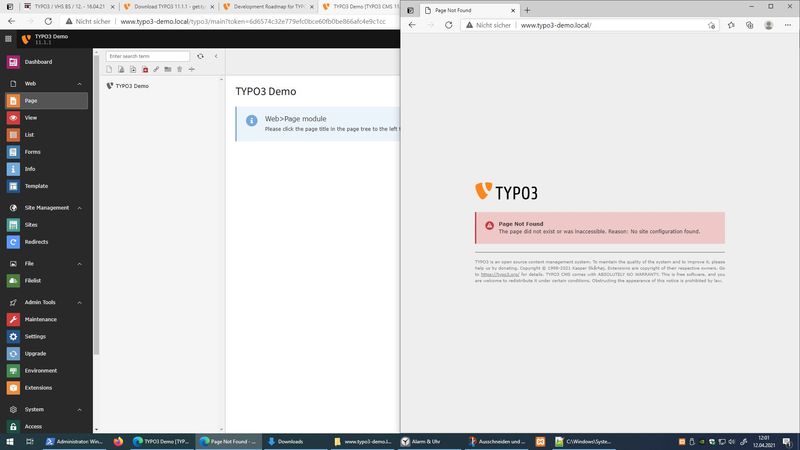The height and width of the screenshot is (450, 800).
Task: Open the profile icon in right browser
Action: click(768, 25)
